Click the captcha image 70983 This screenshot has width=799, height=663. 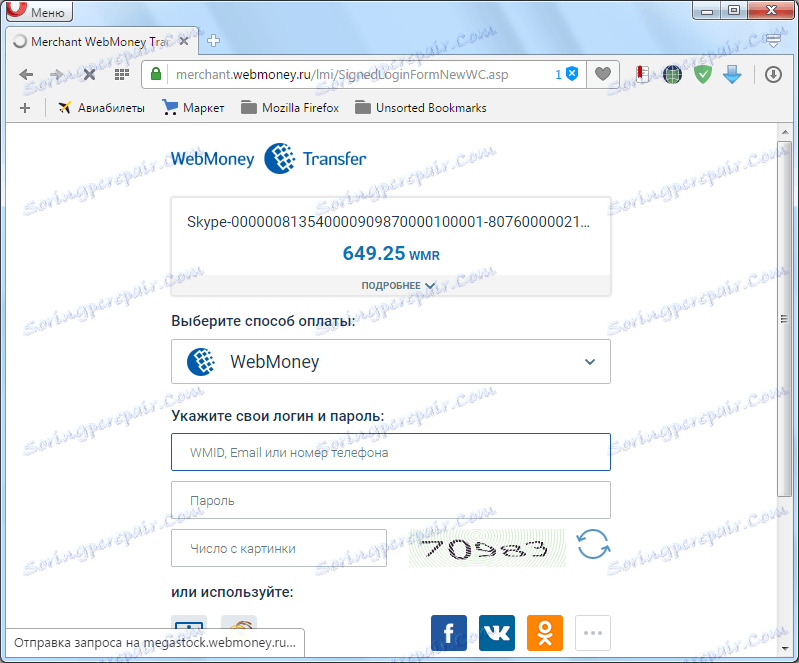pos(487,548)
